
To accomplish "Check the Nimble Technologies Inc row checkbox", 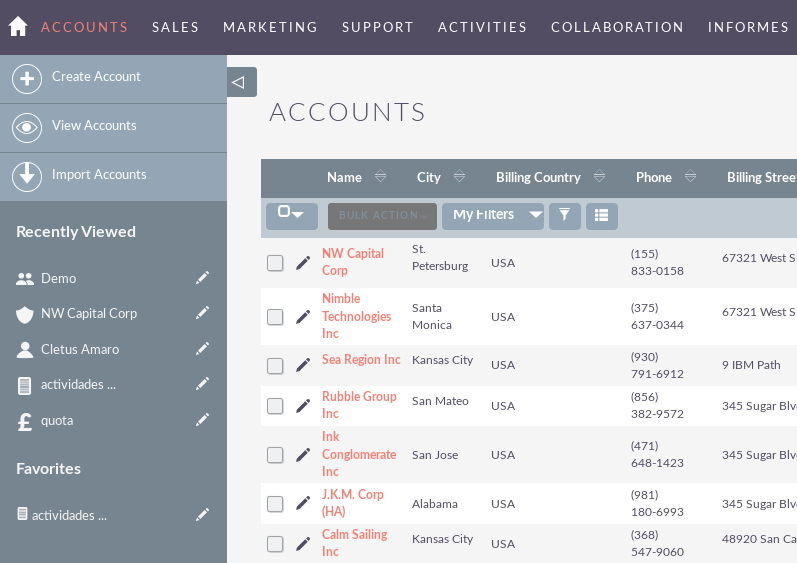I will (275, 317).
